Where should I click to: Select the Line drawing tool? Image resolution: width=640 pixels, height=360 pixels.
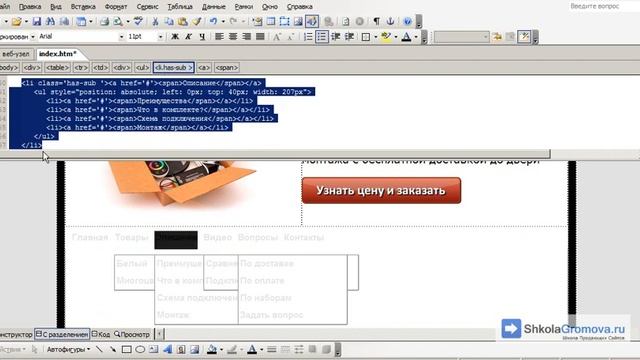click(99, 349)
